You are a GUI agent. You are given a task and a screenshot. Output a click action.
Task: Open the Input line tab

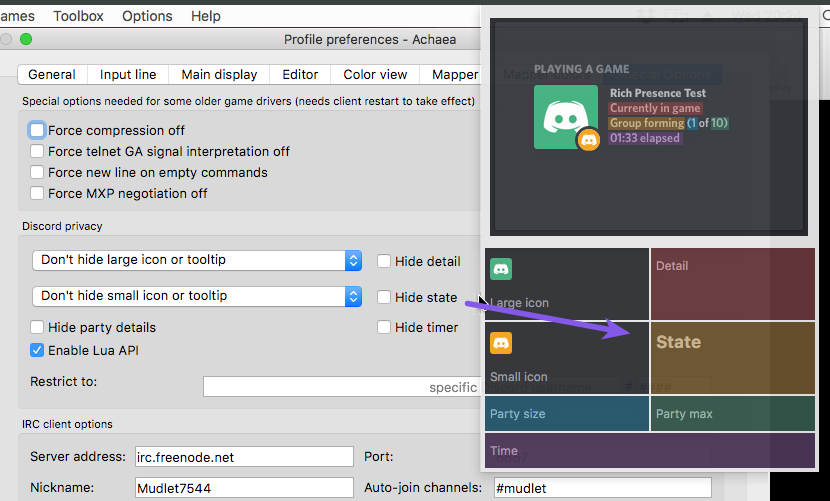tap(128, 75)
